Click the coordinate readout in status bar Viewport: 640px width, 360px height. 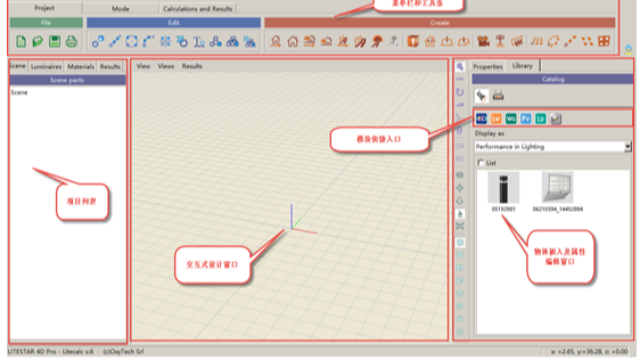[x=589, y=351]
